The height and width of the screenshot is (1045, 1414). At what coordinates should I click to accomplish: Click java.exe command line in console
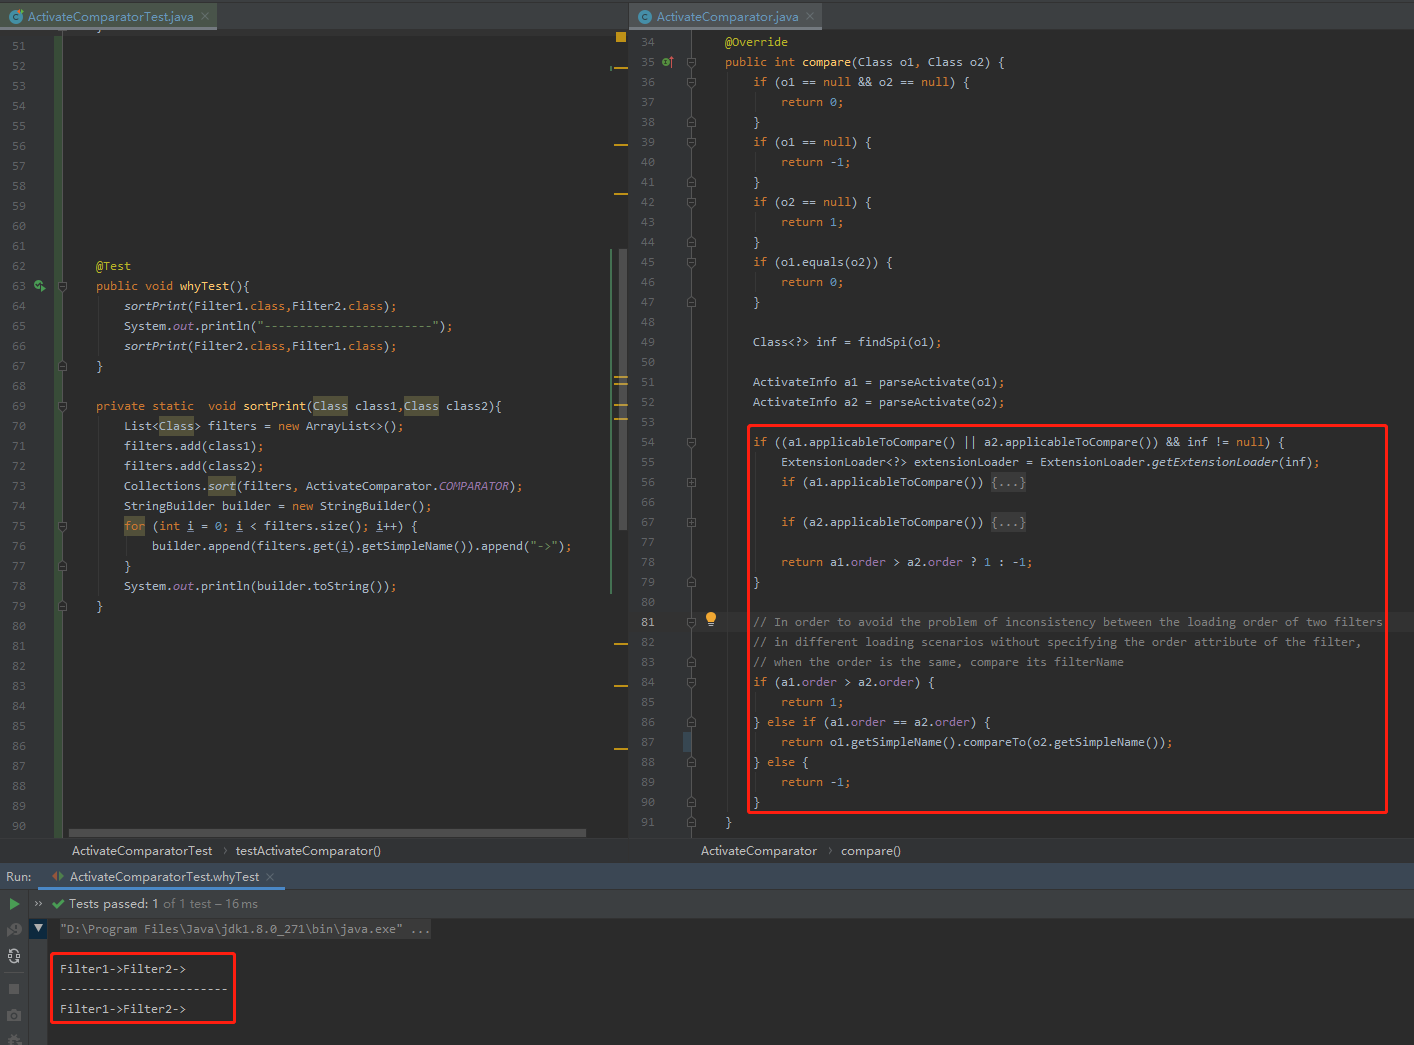pyautogui.click(x=245, y=929)
